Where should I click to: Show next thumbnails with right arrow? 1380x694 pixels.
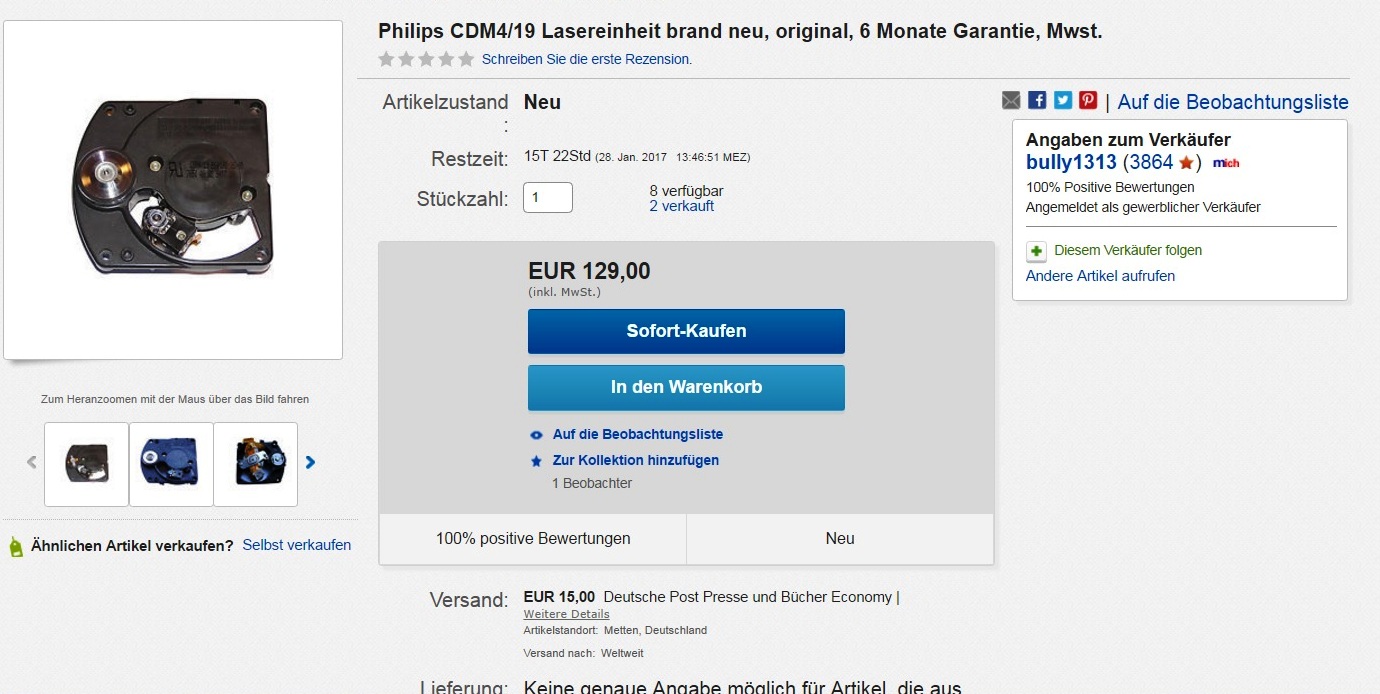310,462
